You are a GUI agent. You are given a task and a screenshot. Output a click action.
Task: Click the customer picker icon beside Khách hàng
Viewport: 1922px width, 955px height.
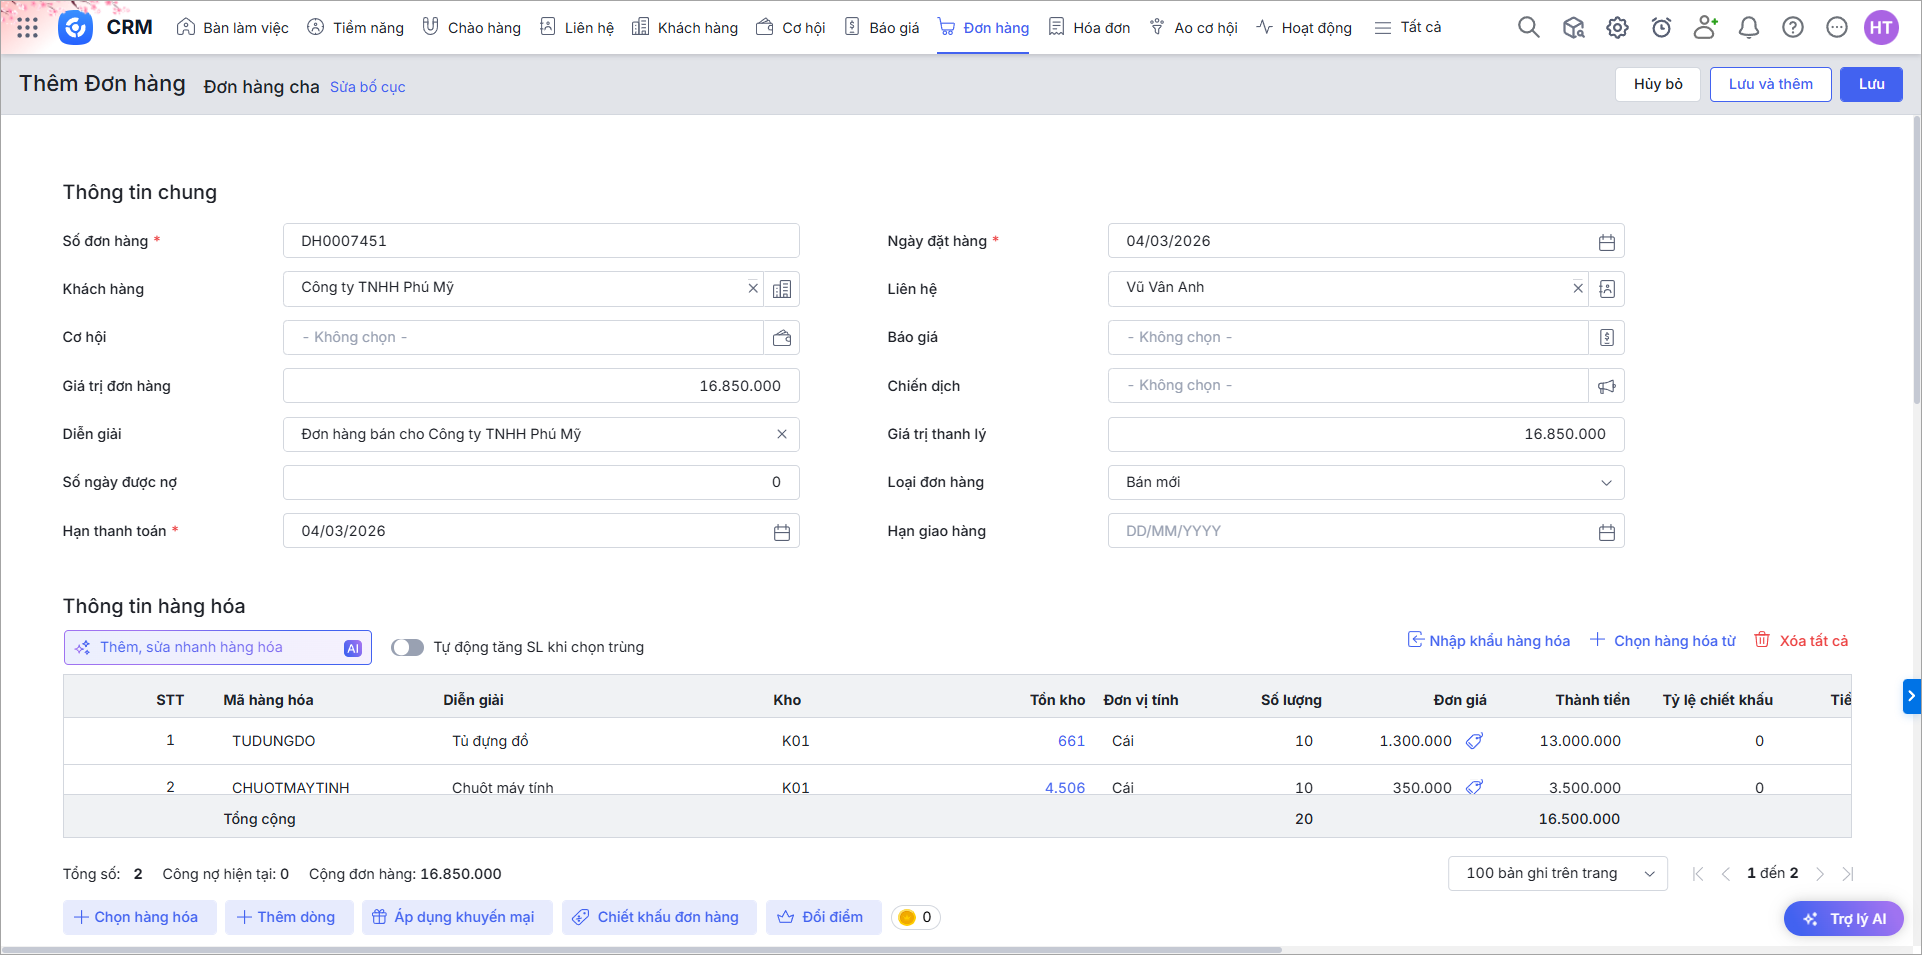[x=781, y=289]
